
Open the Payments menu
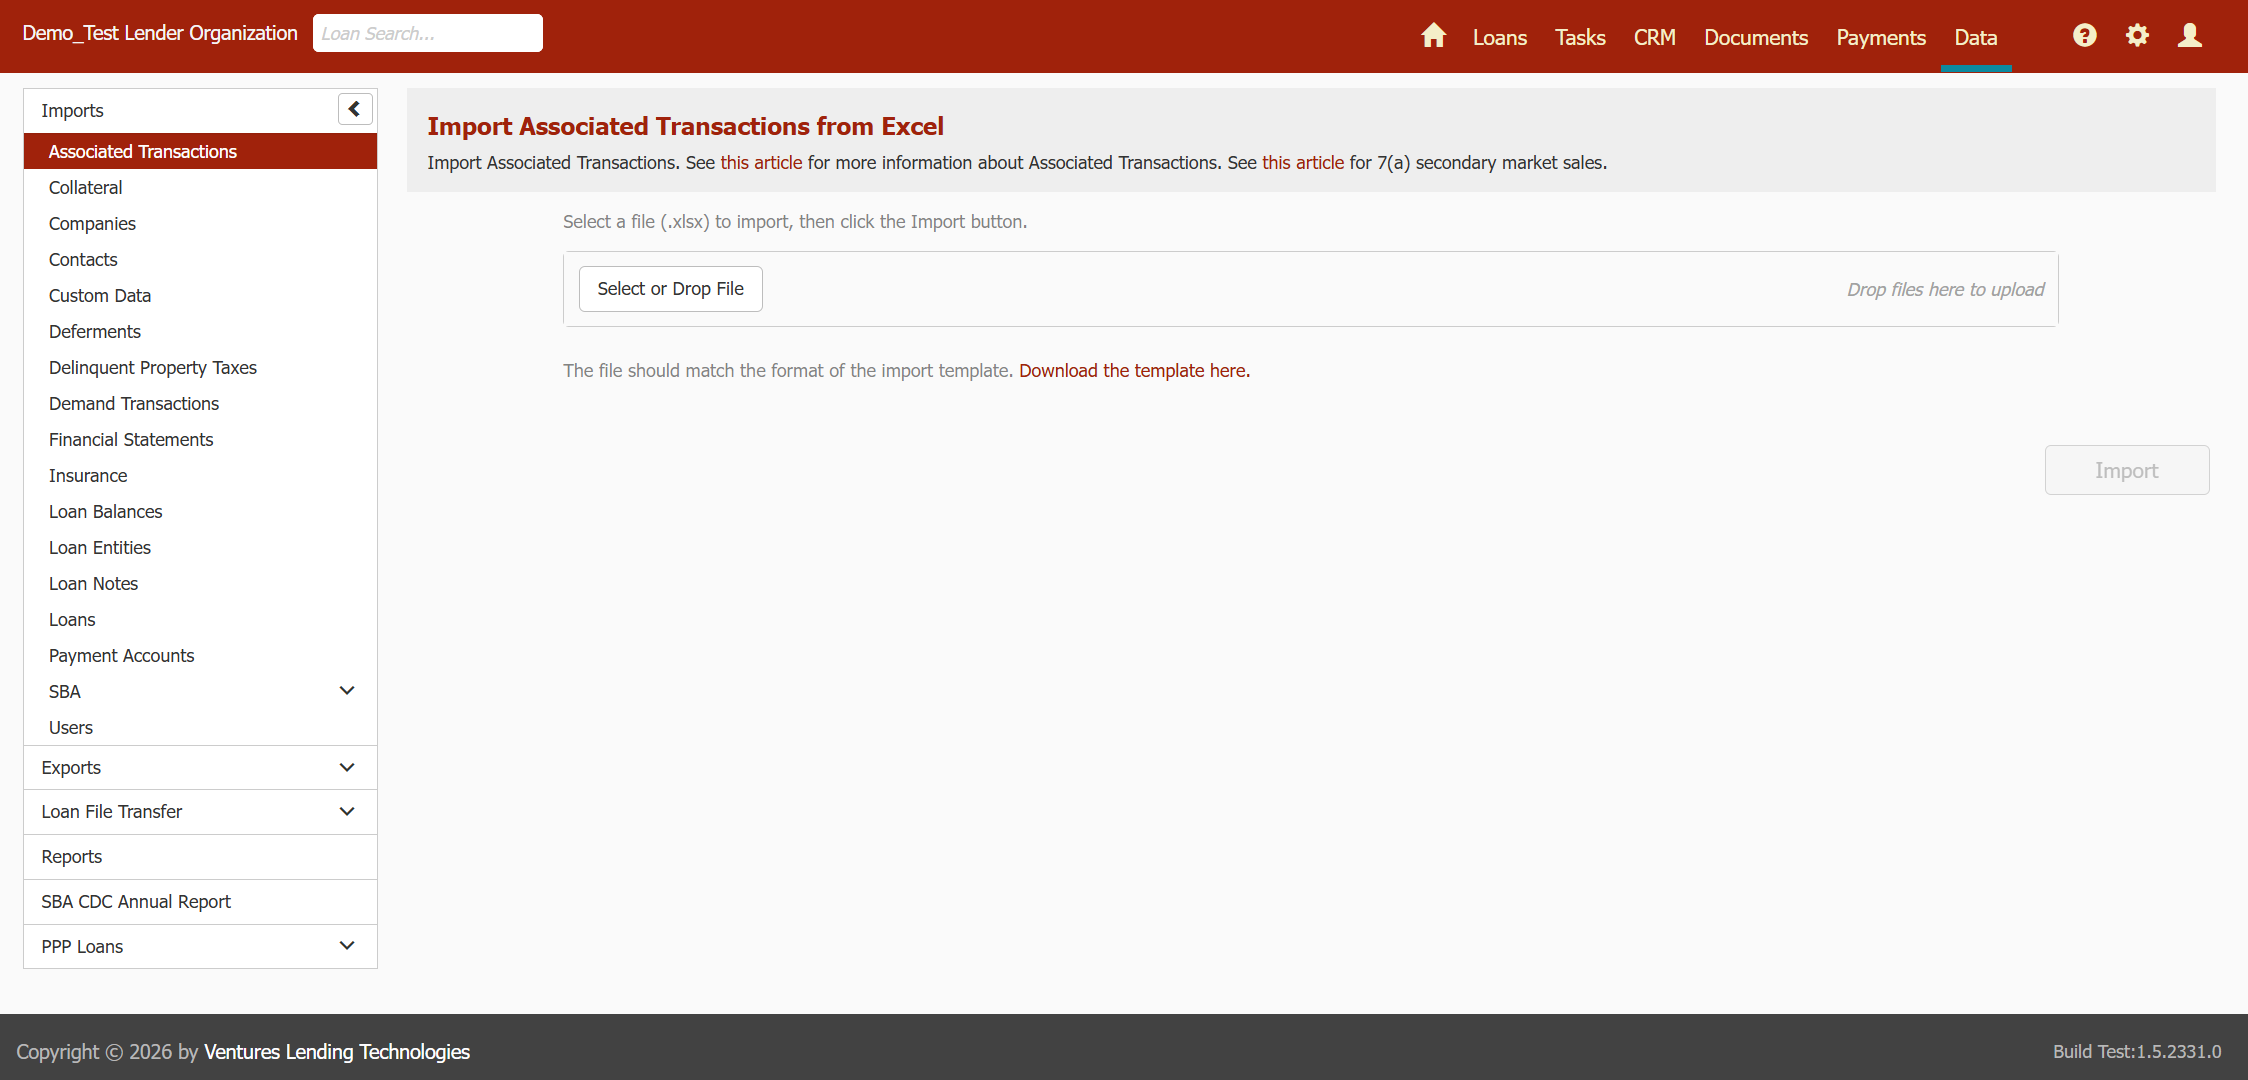click(x=1880, y=38)
